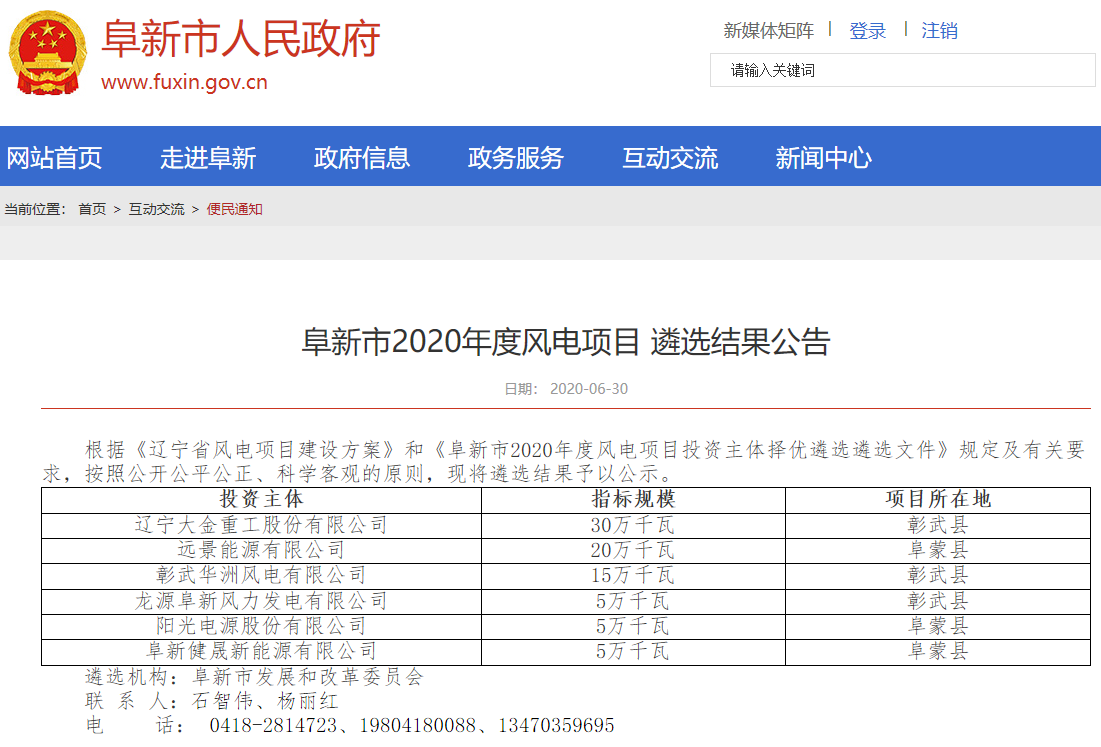Click 5万千瓦 in 阜新健晟新能源 row
The width and height of the screenshot is (1101, 747).
[x=633, y=652]
